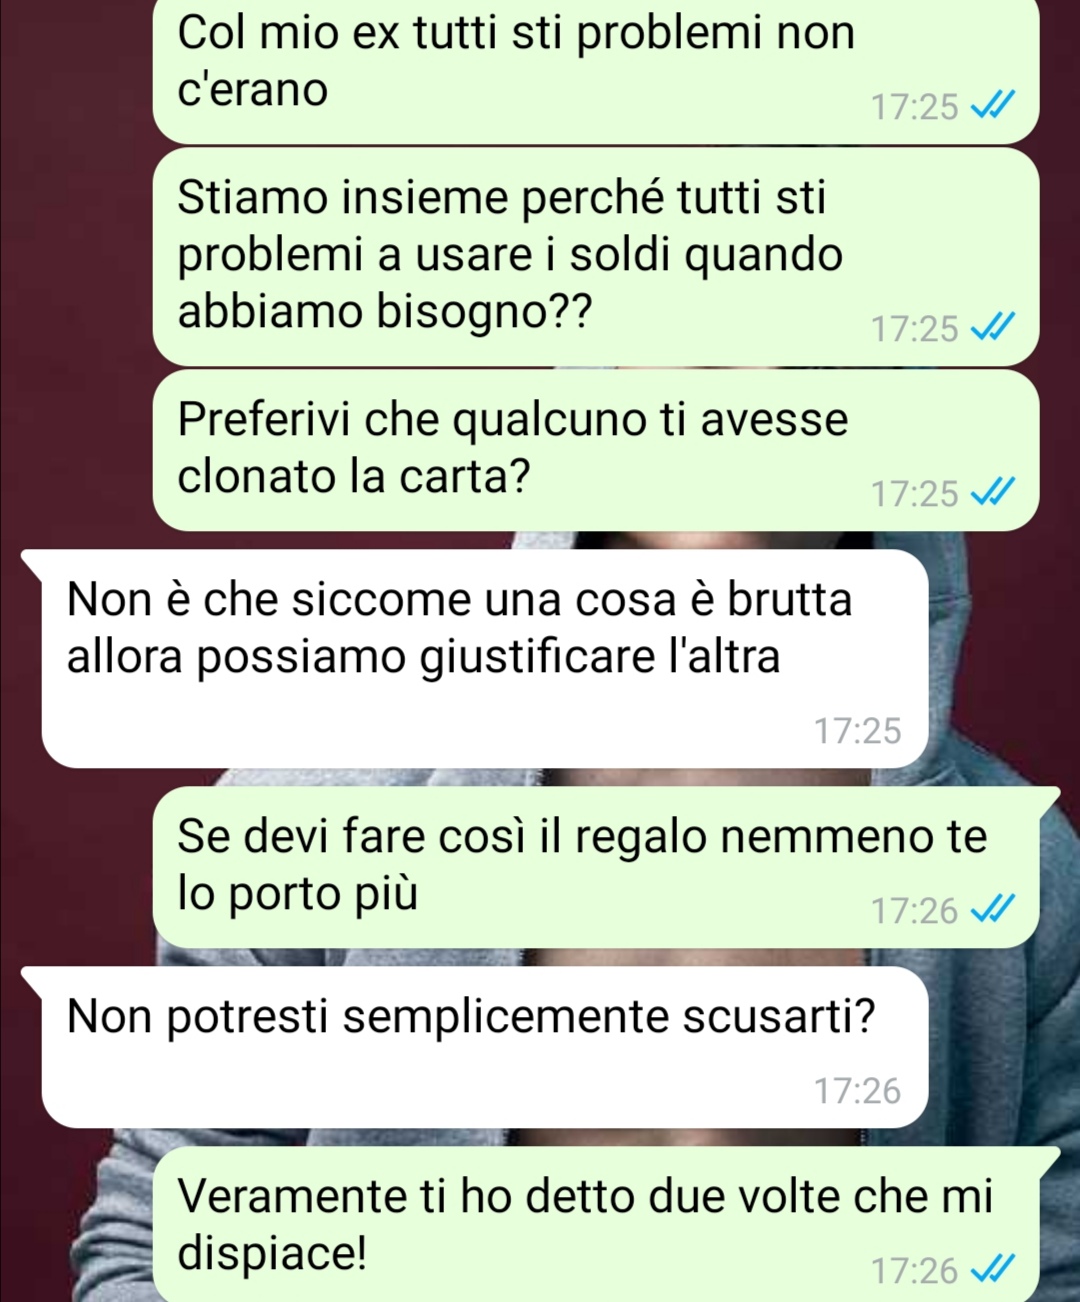1080x1302 pixels.
Task: Tap the read ticks on "lo porto più" message
Action: click(x=993, y=909)
